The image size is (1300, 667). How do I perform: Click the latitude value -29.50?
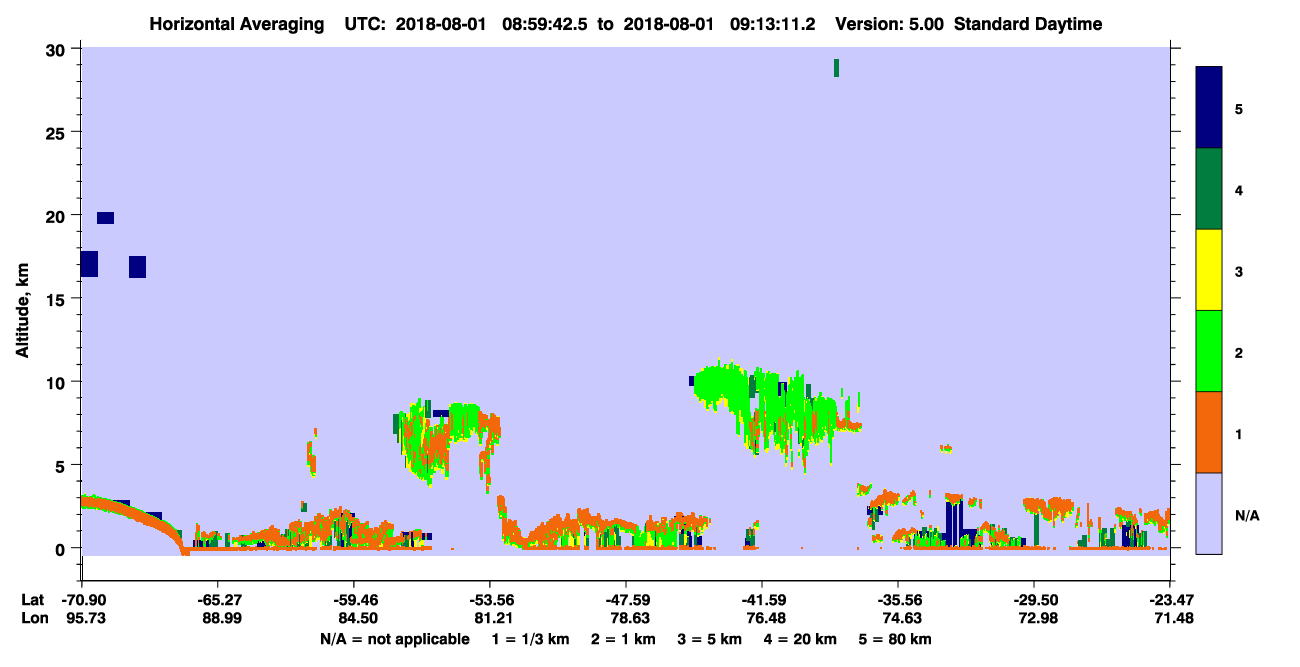pos(1034,600)
